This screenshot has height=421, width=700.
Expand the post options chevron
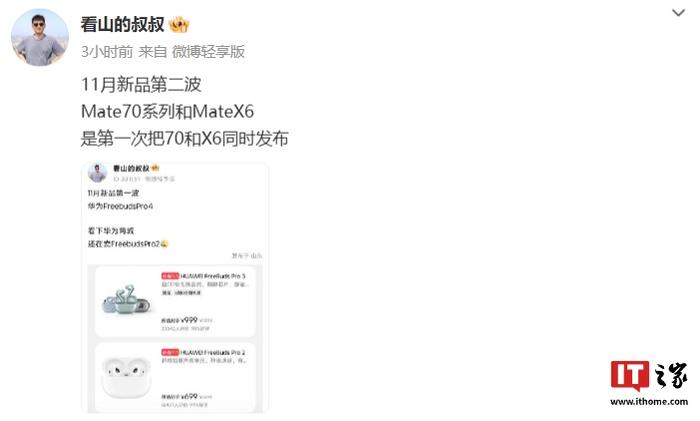pos(678,13)
